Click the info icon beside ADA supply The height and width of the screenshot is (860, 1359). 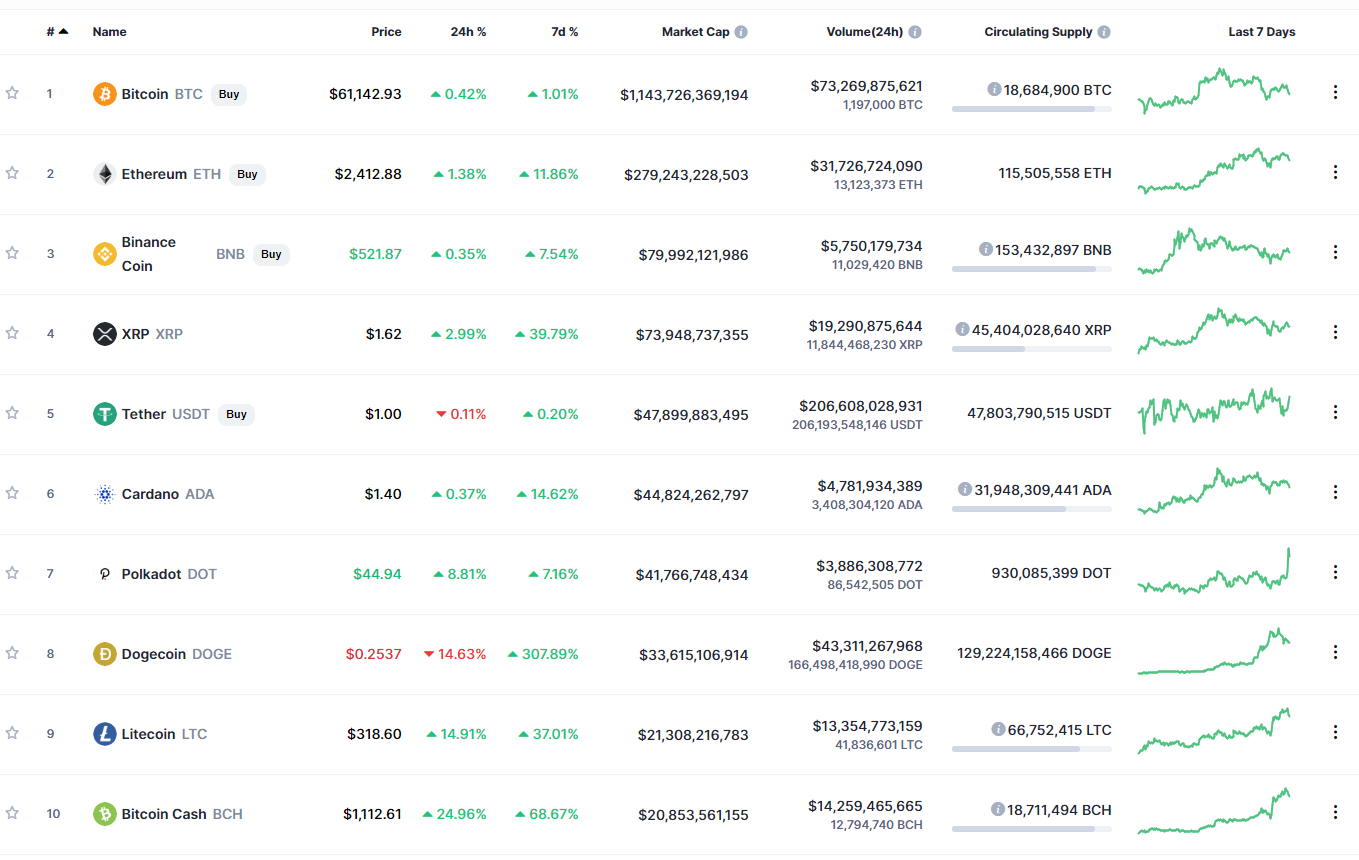coord(965,489)
